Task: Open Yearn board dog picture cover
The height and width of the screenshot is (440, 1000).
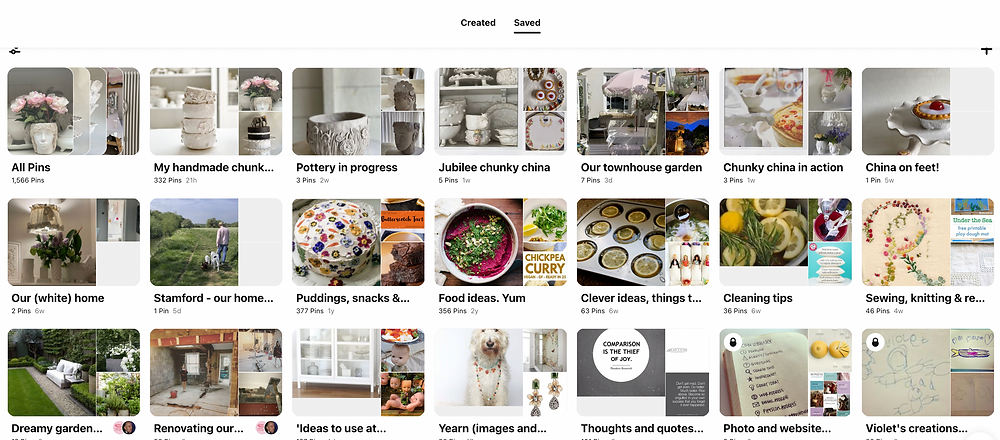Action: pos(478,372)
